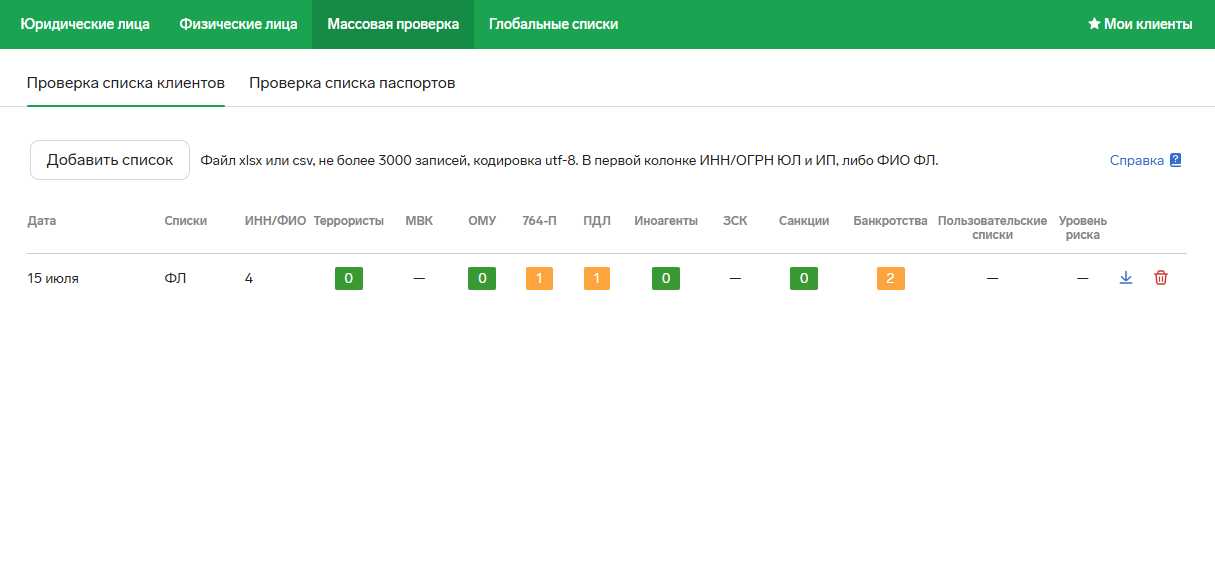Open the Справка link
This screenshot has width=1215, height=575.
click(1136, 160)
